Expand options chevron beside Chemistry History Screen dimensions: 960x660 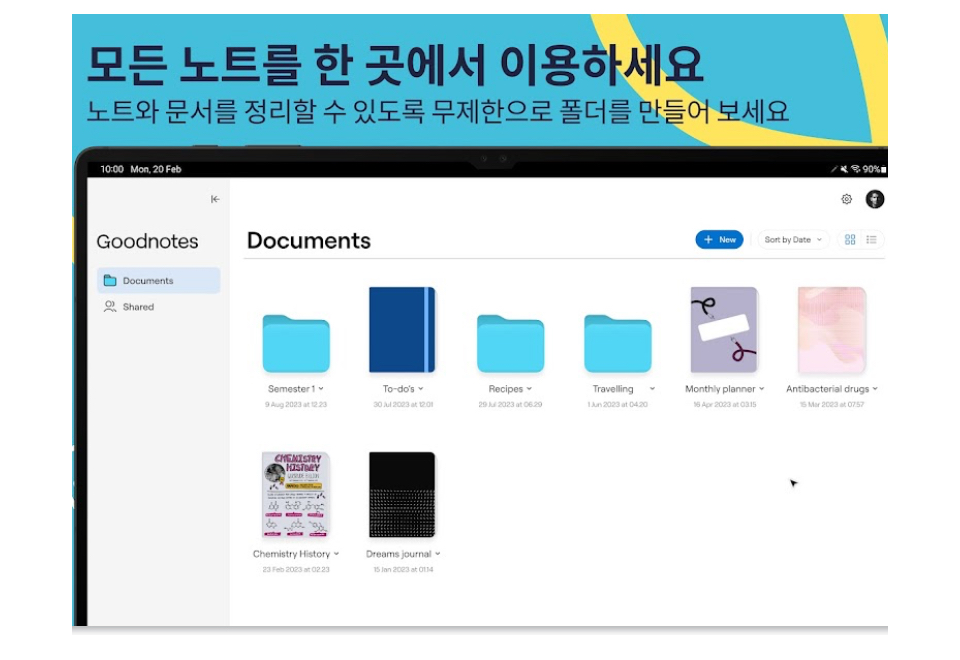[x=336, y=553]
